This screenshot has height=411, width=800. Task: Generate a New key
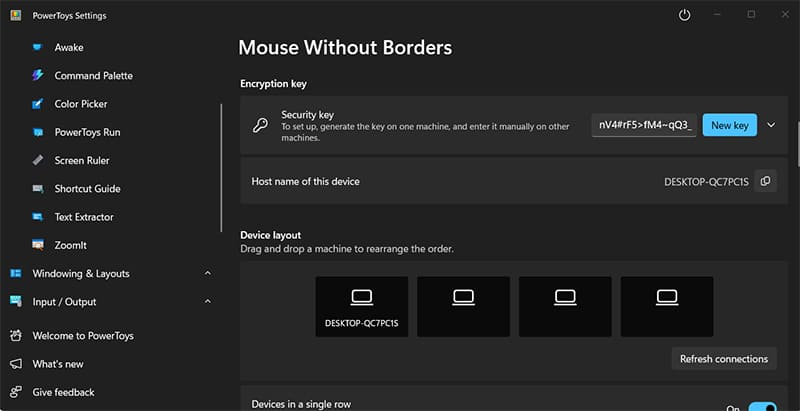[x=729, y=126]
